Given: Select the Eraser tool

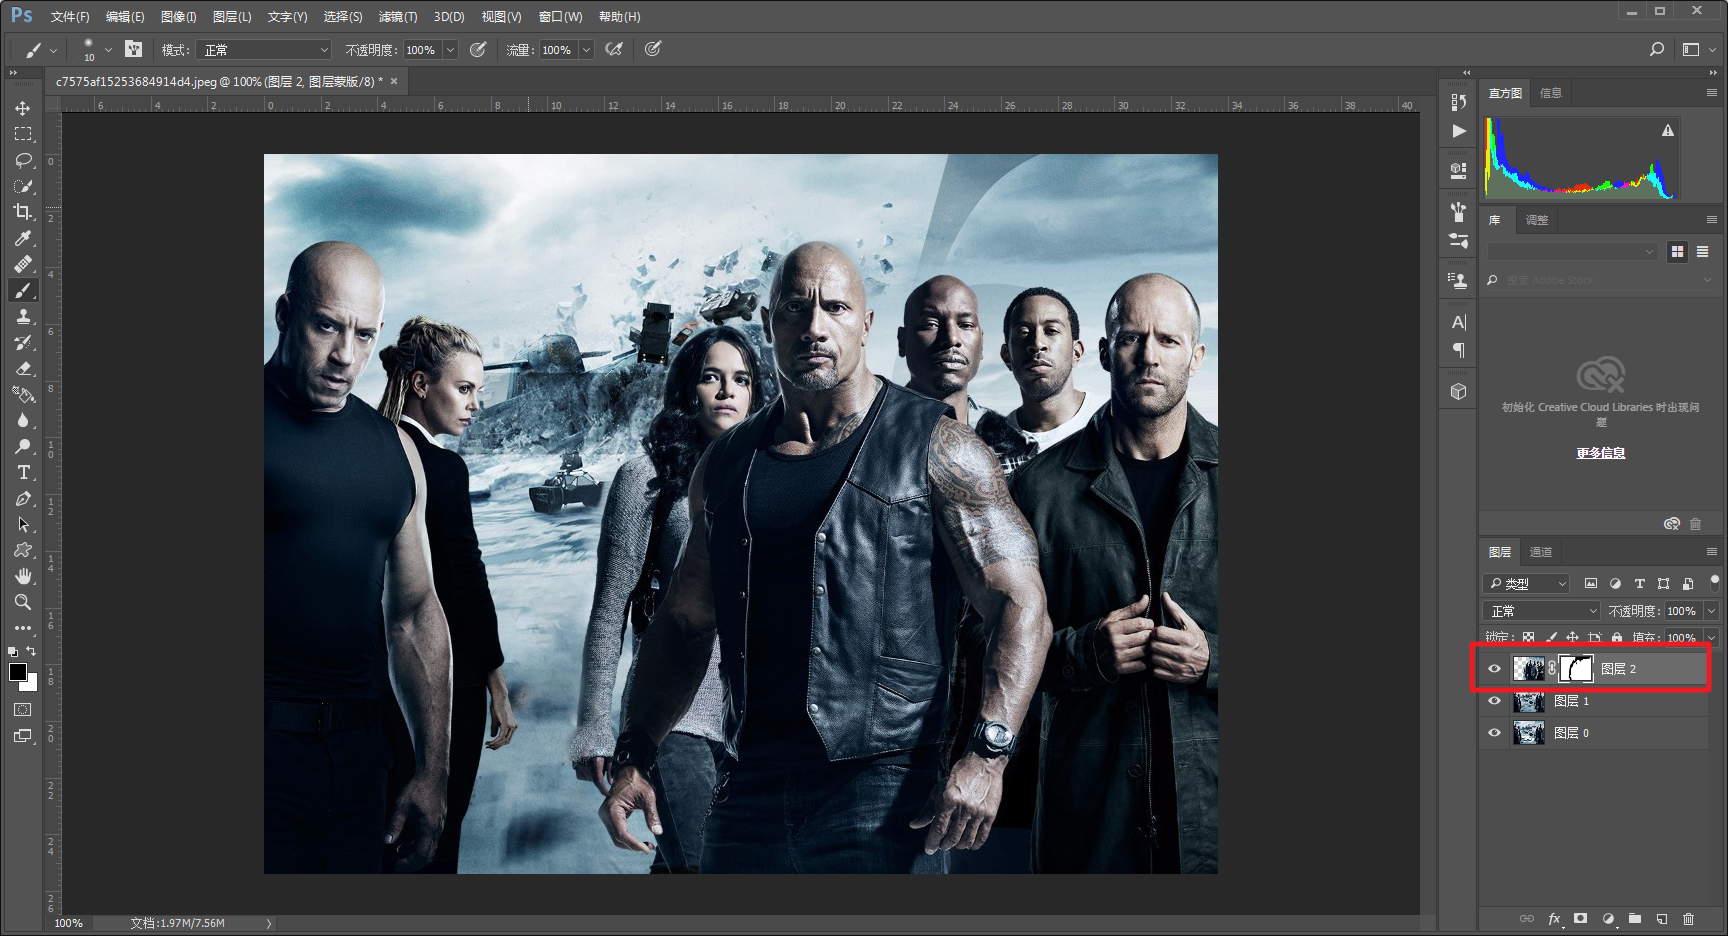Looking at the screenshot, I should (23, 368).
